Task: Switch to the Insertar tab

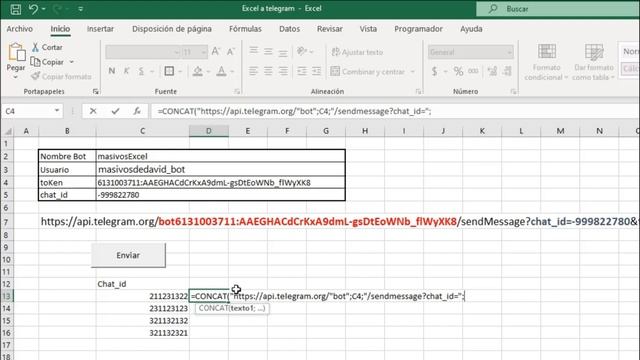Action: 100,29
